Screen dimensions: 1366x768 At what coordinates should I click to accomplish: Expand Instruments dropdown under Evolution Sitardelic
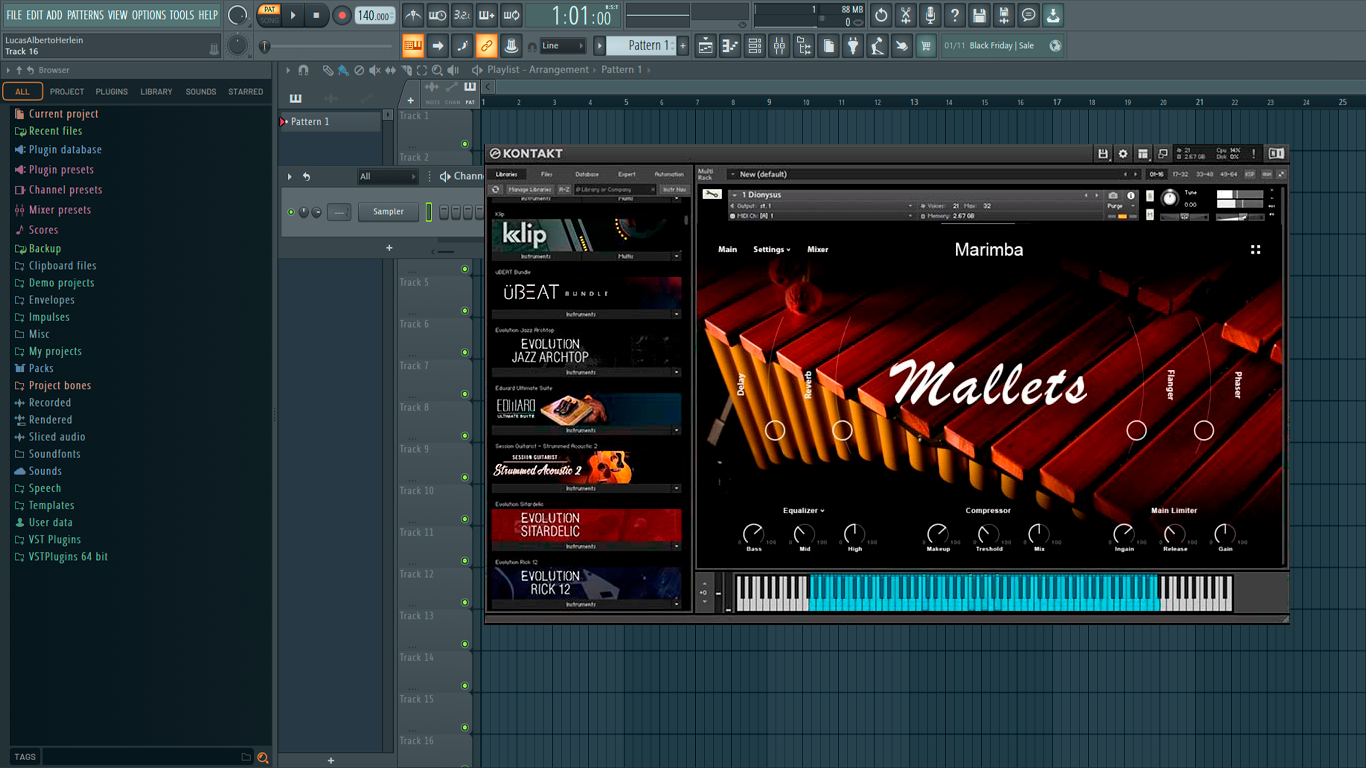[x=676, y=546]
